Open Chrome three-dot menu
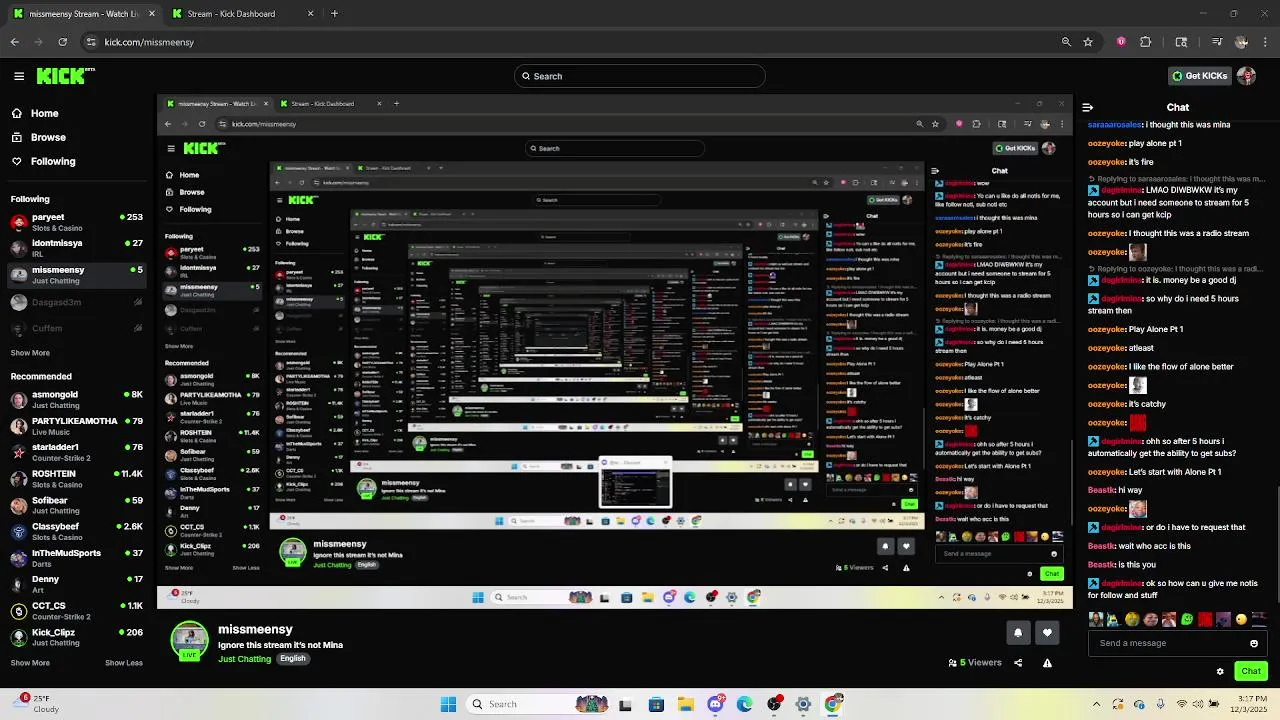This screenshot has width=1280, height=720. [x=1265, y=42]
